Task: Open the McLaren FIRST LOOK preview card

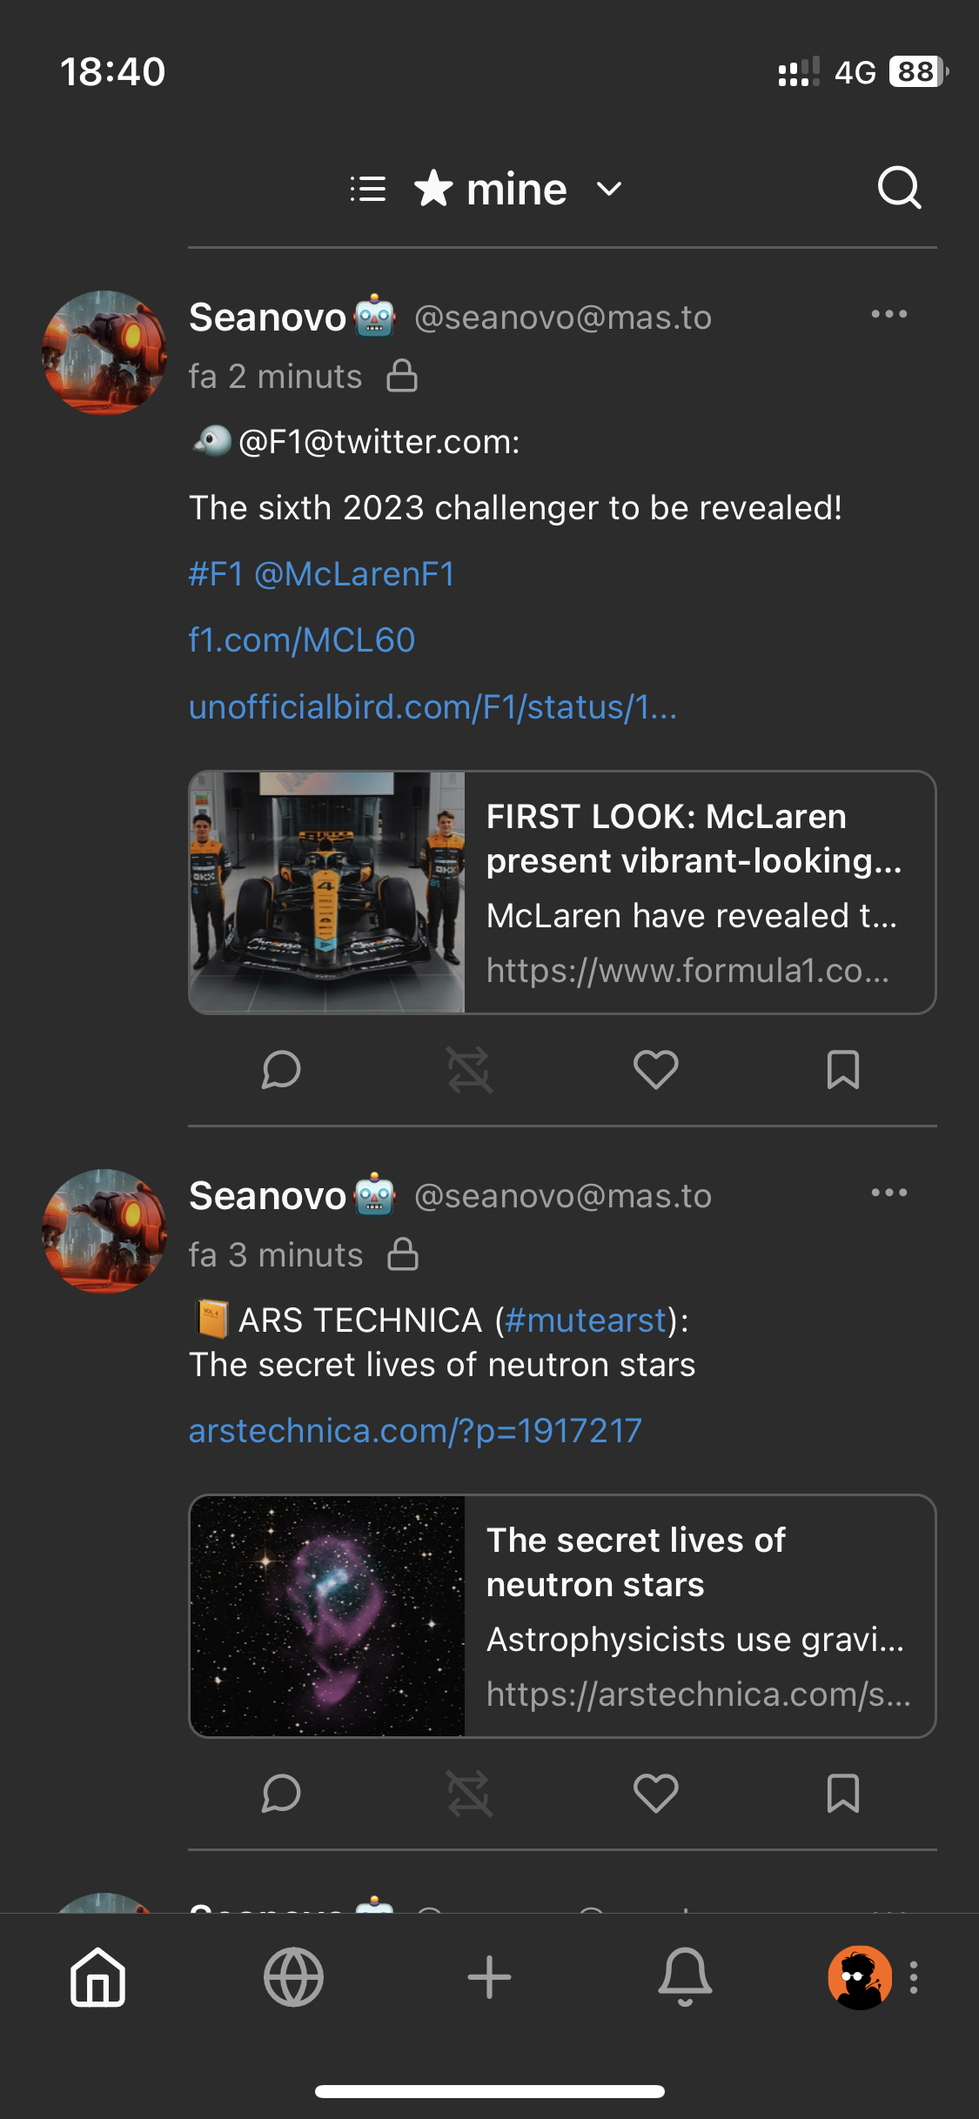Action: [562, 892]
